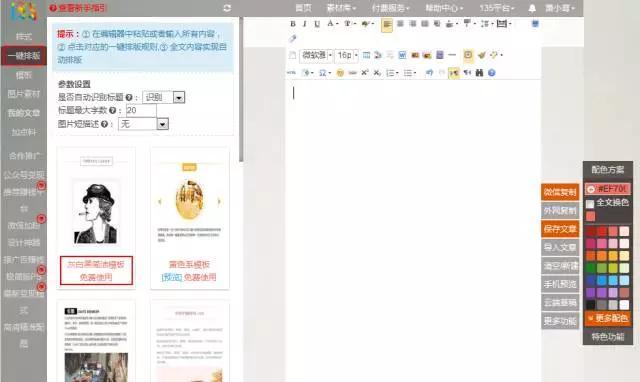The width and height of the screenshot is (640, 382).
Task: Click the 导入文章 button
Action: [x=560, y=247]
